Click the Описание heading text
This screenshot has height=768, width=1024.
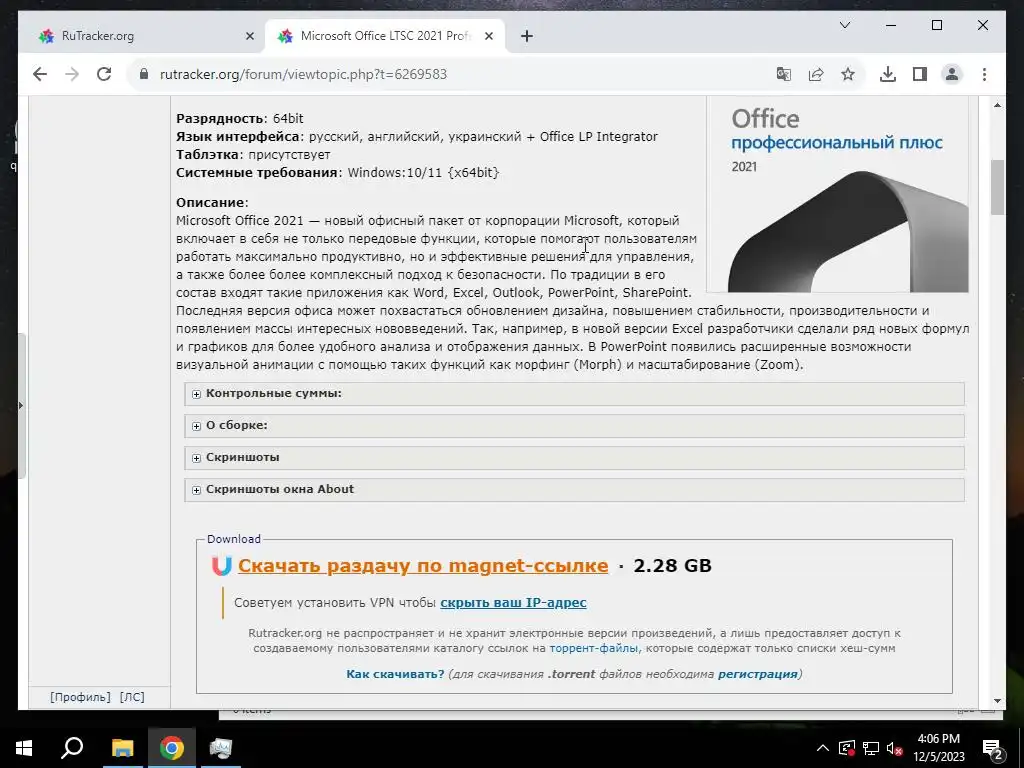tap(210, 202)
